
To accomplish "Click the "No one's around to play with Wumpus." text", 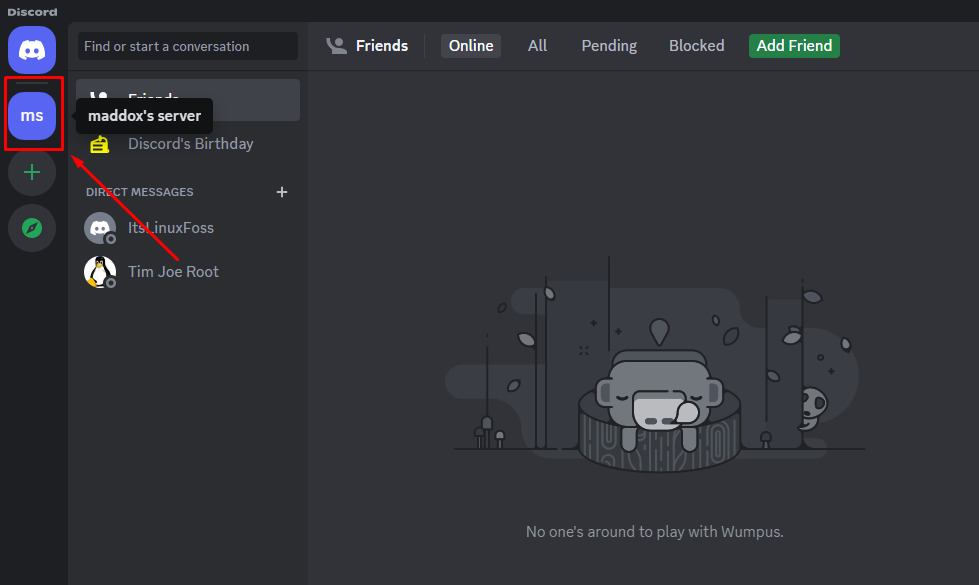I will pyautogui.click(x=654, y=532).
